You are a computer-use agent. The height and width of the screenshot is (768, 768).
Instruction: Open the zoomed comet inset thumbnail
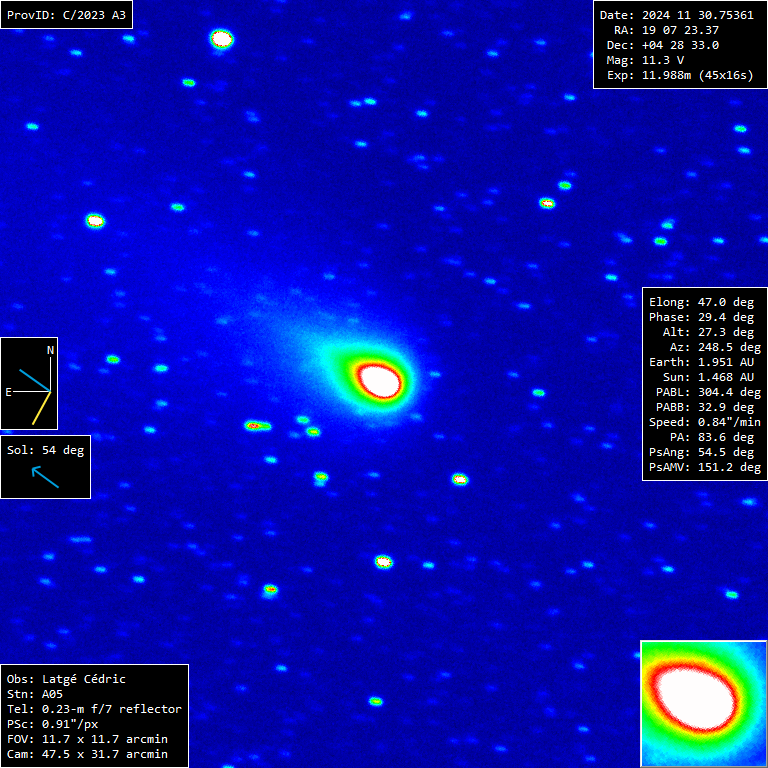coord(703,703)
